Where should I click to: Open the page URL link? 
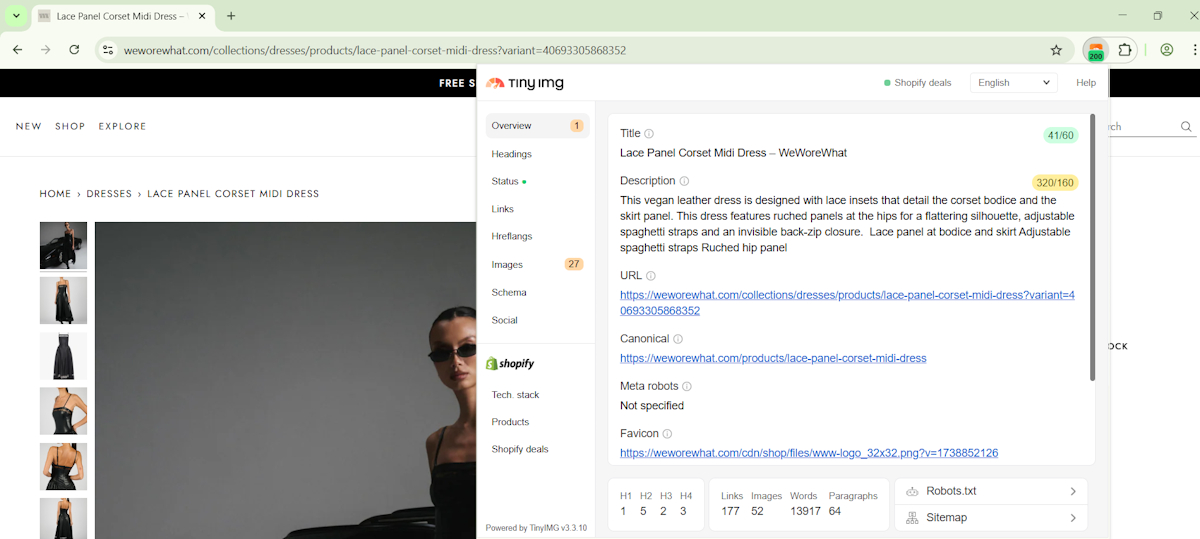[x=847, y=303]
